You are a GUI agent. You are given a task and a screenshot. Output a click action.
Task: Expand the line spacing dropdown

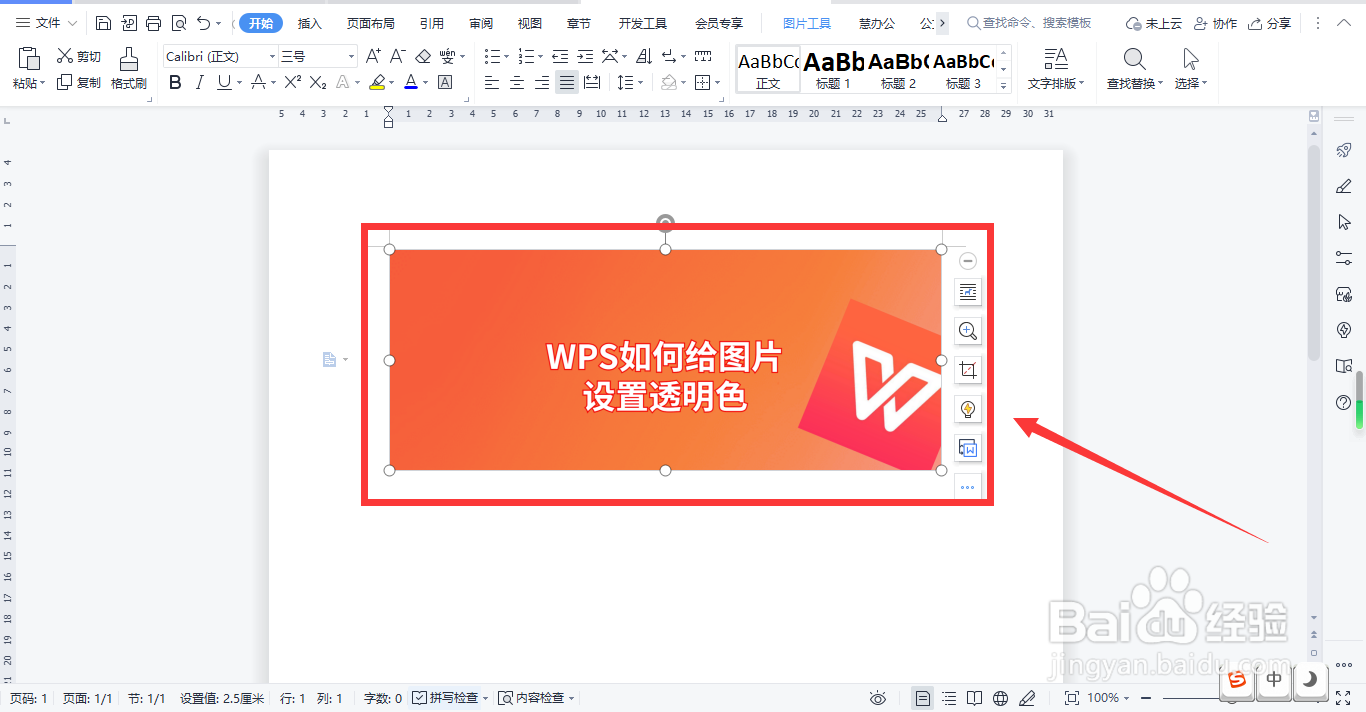(641, 82)
